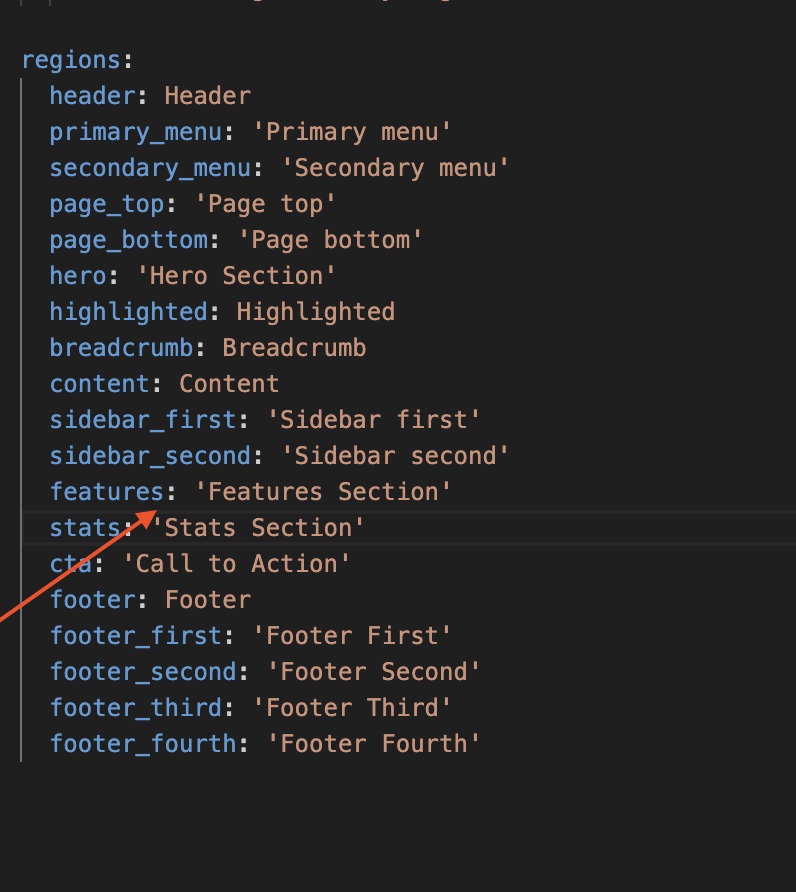Viewport: 796px width, 892px height.
Task: Place cursor on the 'footer_third' key
Action: point(136,708)
